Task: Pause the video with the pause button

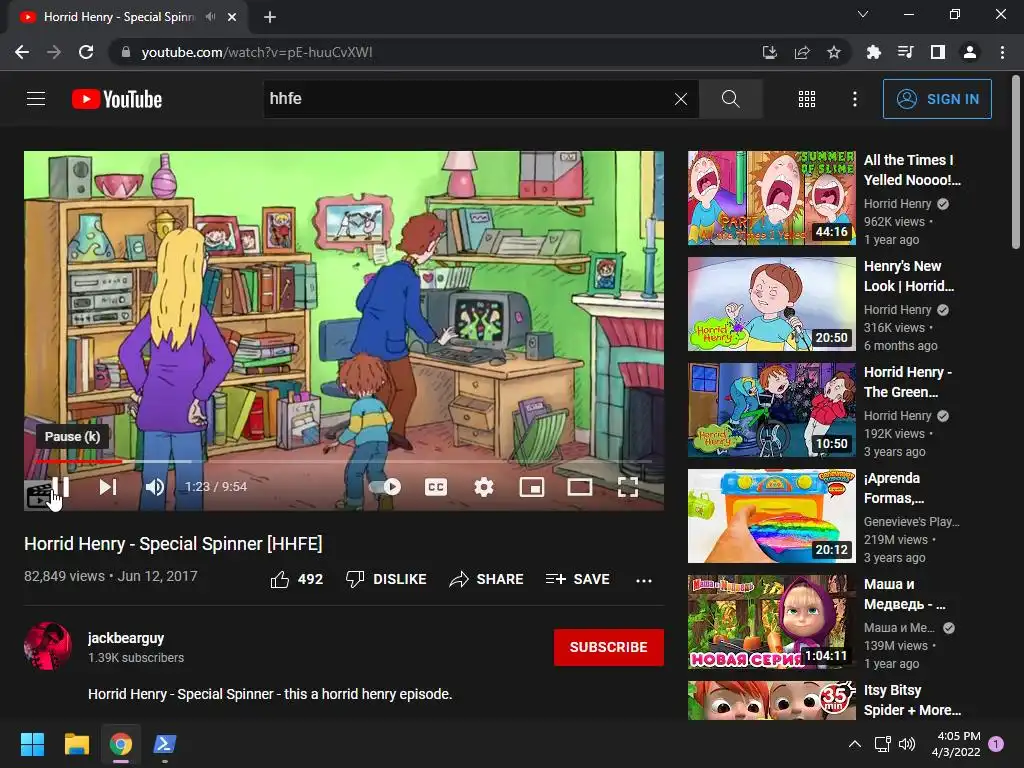Action: 61,487
